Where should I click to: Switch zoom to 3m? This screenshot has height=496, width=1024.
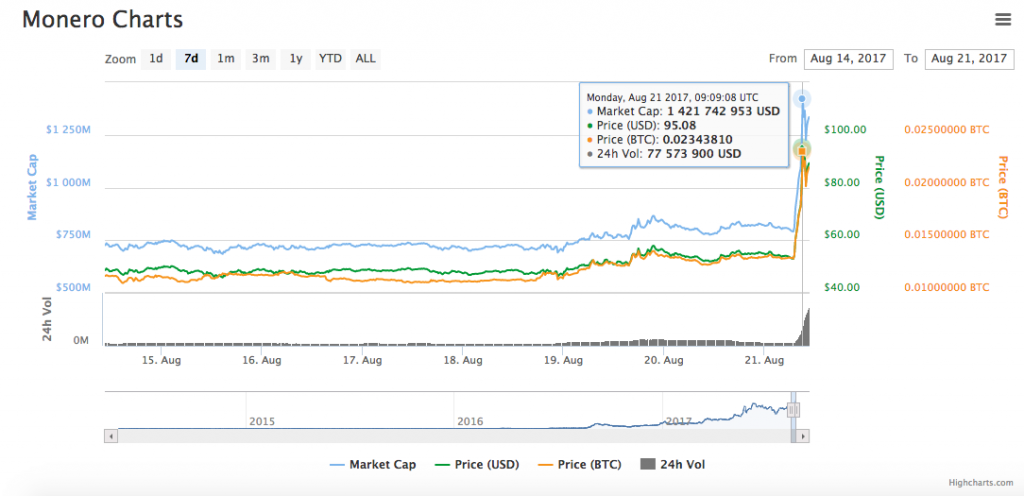coord(260,59)
